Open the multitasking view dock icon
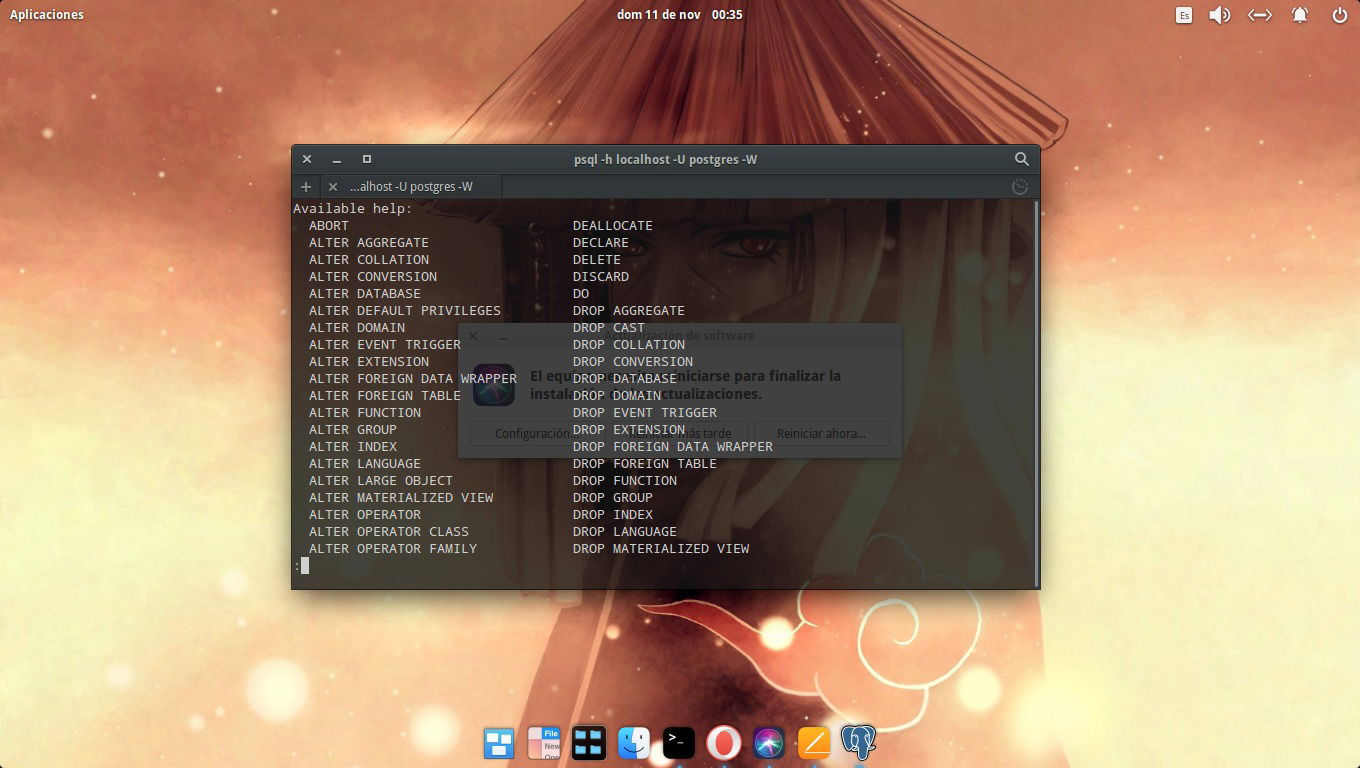The height and width of the screenshot is (768, 1360). [499, 743]
